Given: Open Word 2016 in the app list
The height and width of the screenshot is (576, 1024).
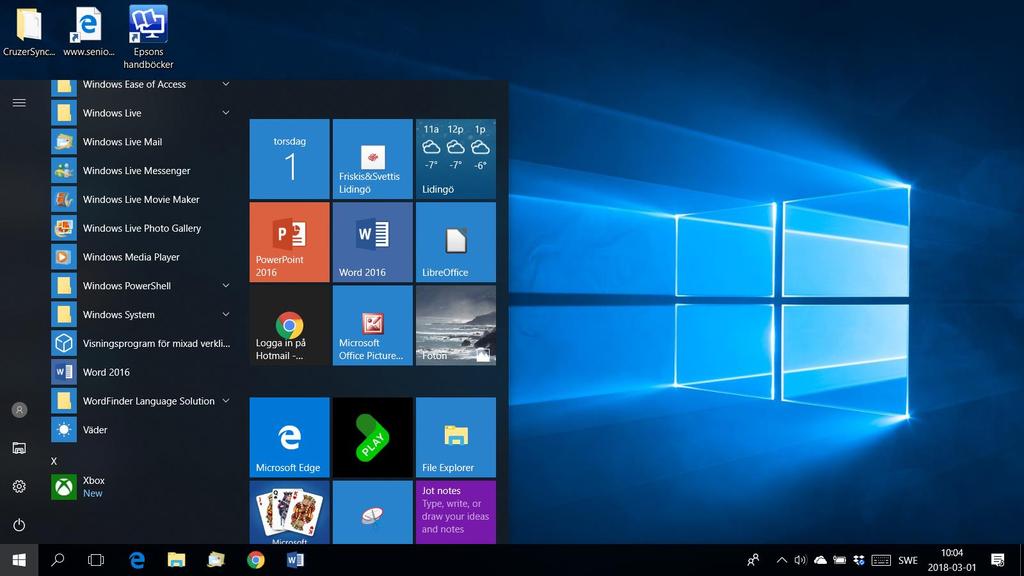Looking at the screenshot, I should (140, 372).
